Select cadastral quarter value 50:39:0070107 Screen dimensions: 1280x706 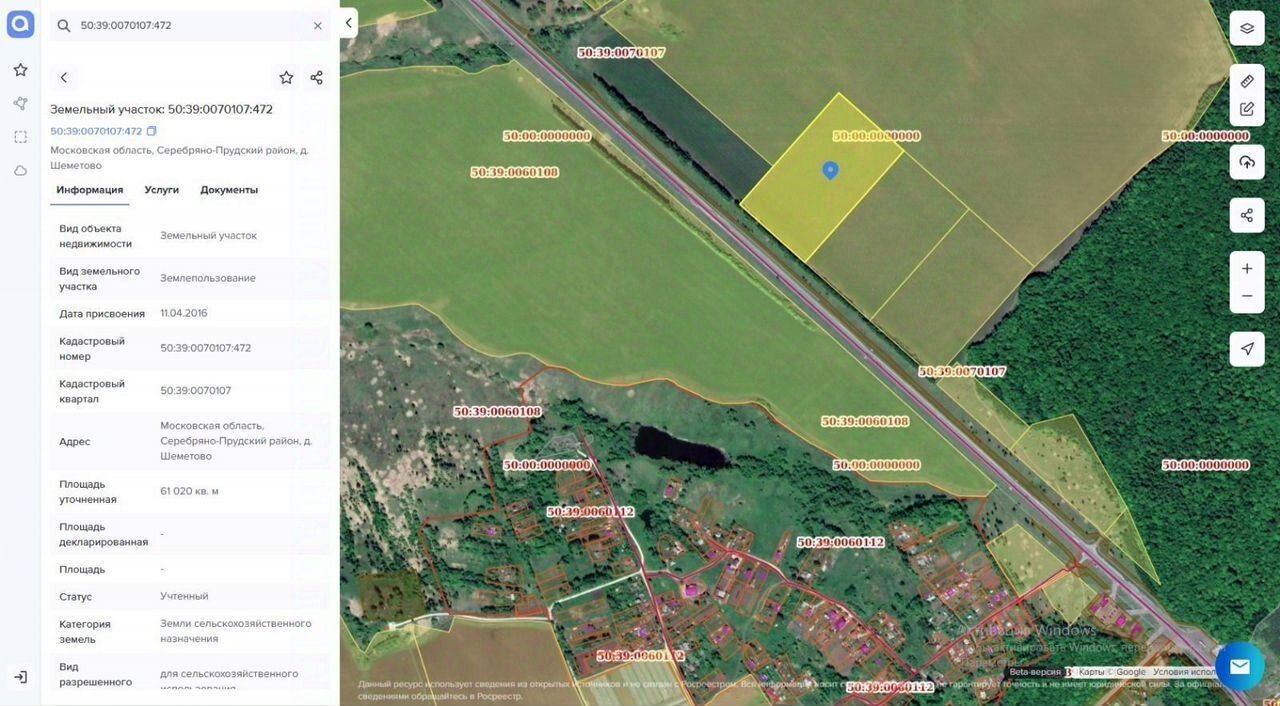(x=195, y=391)
